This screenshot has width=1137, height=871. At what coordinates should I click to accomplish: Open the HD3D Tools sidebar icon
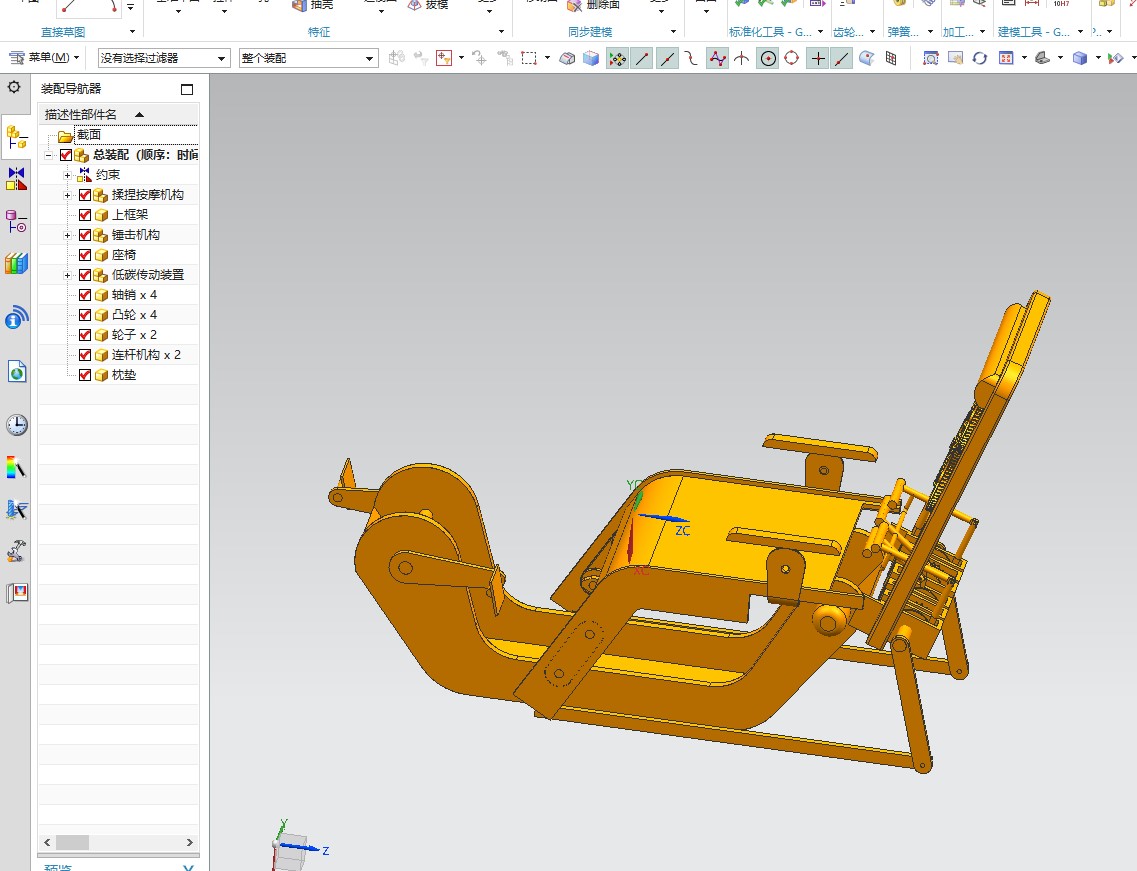[x=16, y=318]
